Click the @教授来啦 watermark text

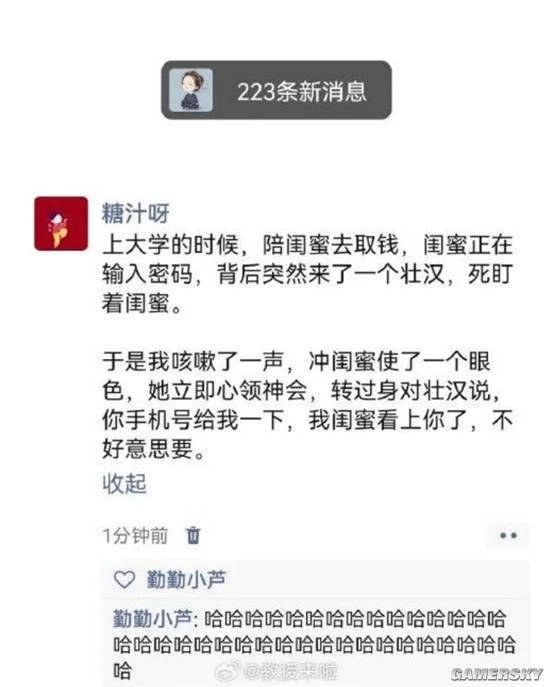point(290,671)
